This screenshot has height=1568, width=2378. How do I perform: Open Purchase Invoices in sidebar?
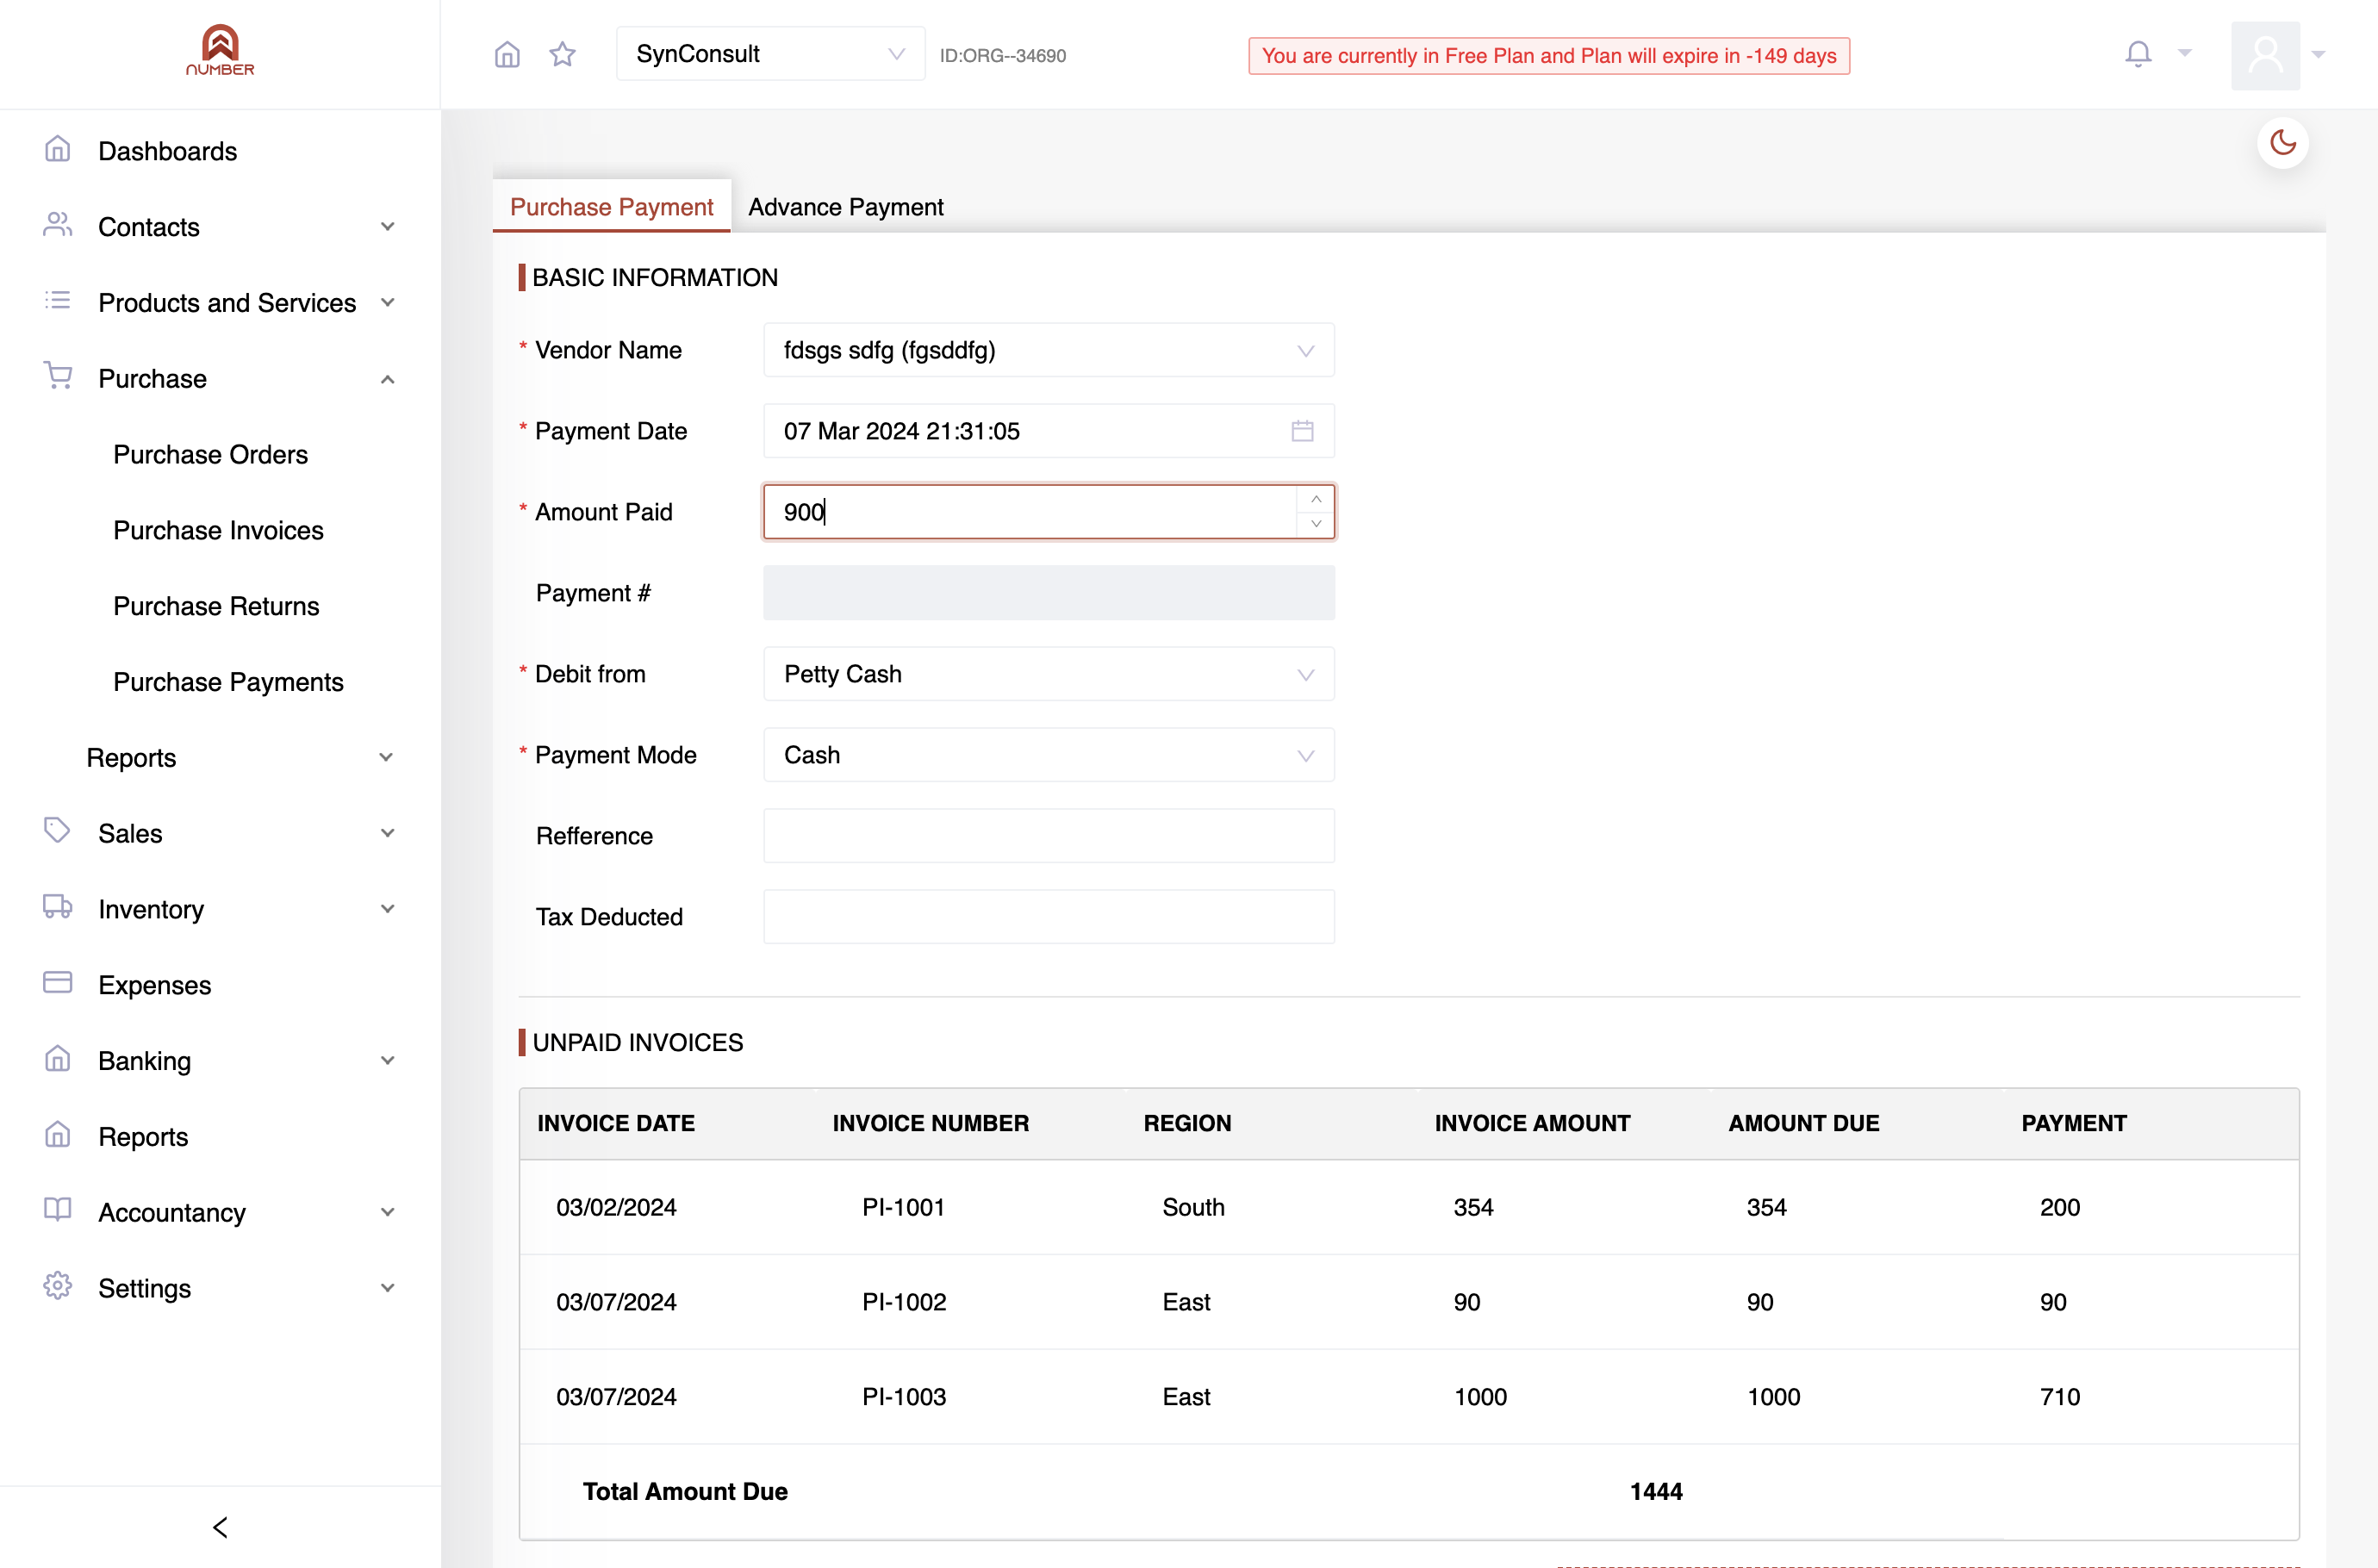tap(218, 531)
